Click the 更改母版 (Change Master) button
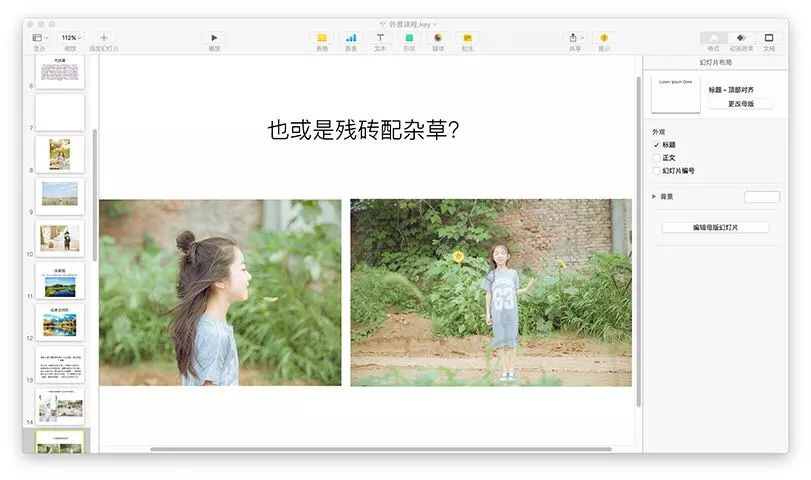811x480 pixels. coord(741,104)
